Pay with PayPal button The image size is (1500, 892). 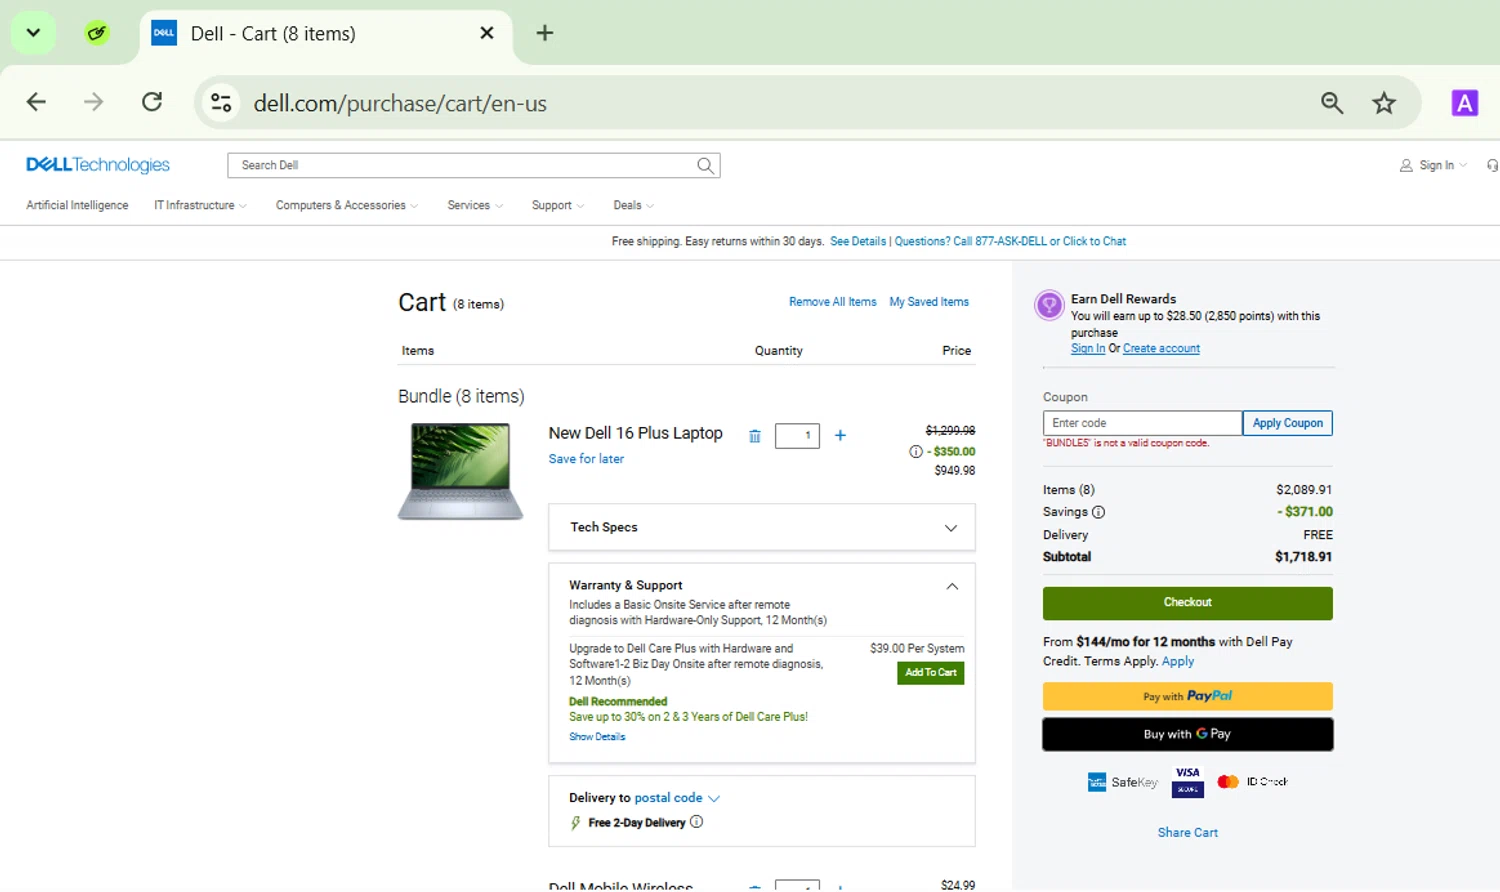click(1188, 696)
